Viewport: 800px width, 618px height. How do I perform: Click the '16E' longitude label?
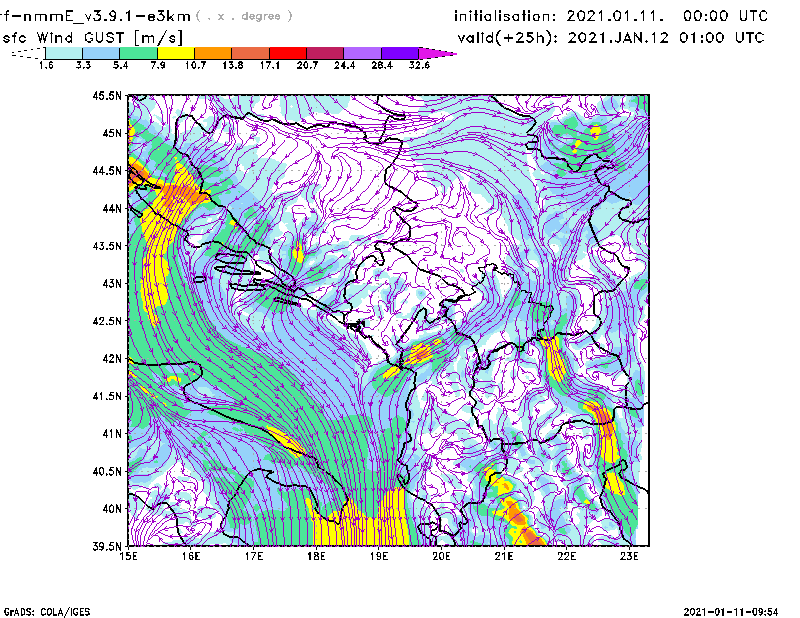[x=191, y=556]
